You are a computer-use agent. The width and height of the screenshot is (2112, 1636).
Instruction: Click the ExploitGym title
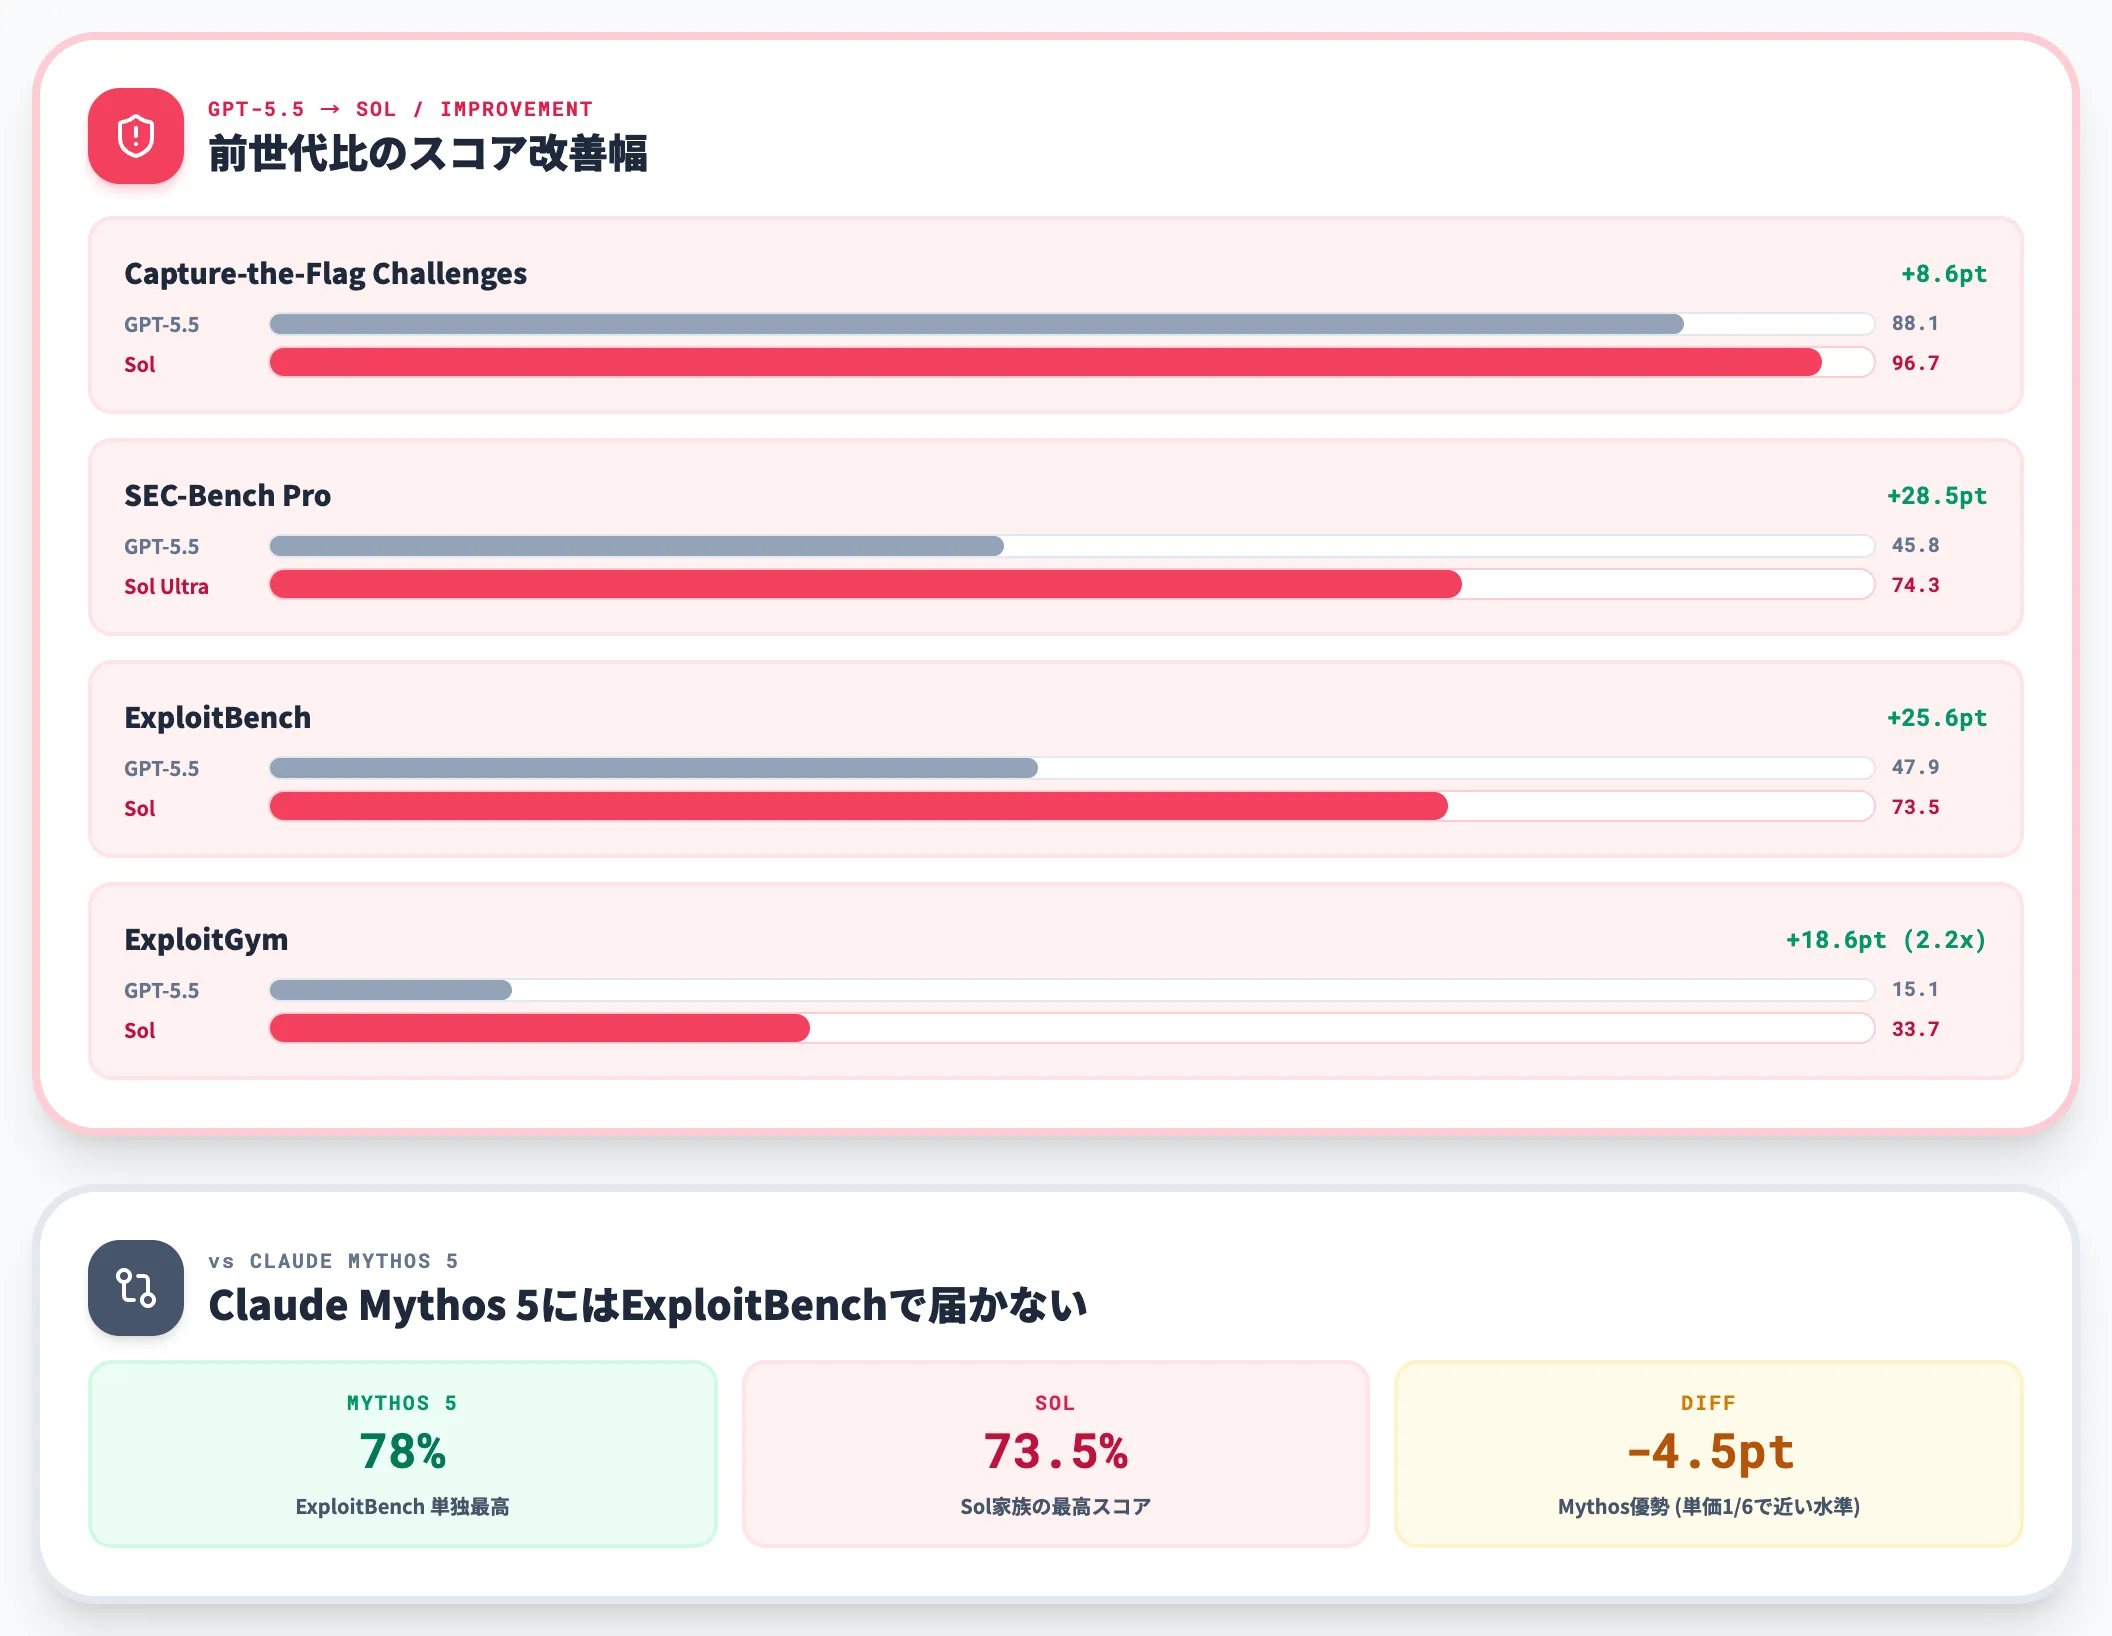click(x=206, y=940)
